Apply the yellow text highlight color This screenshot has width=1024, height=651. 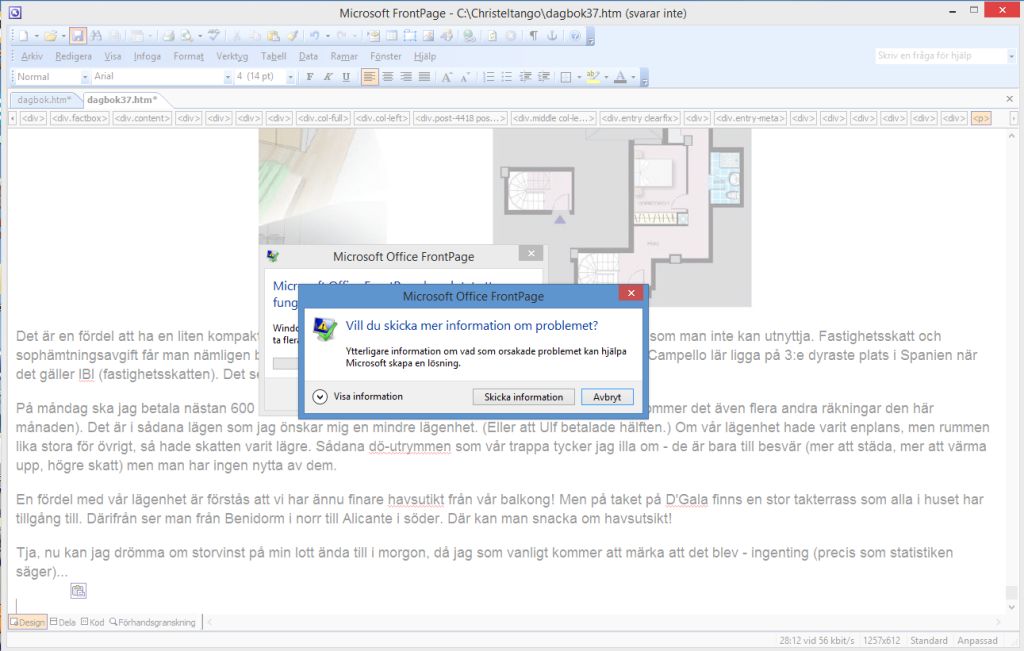click(593, 76)
